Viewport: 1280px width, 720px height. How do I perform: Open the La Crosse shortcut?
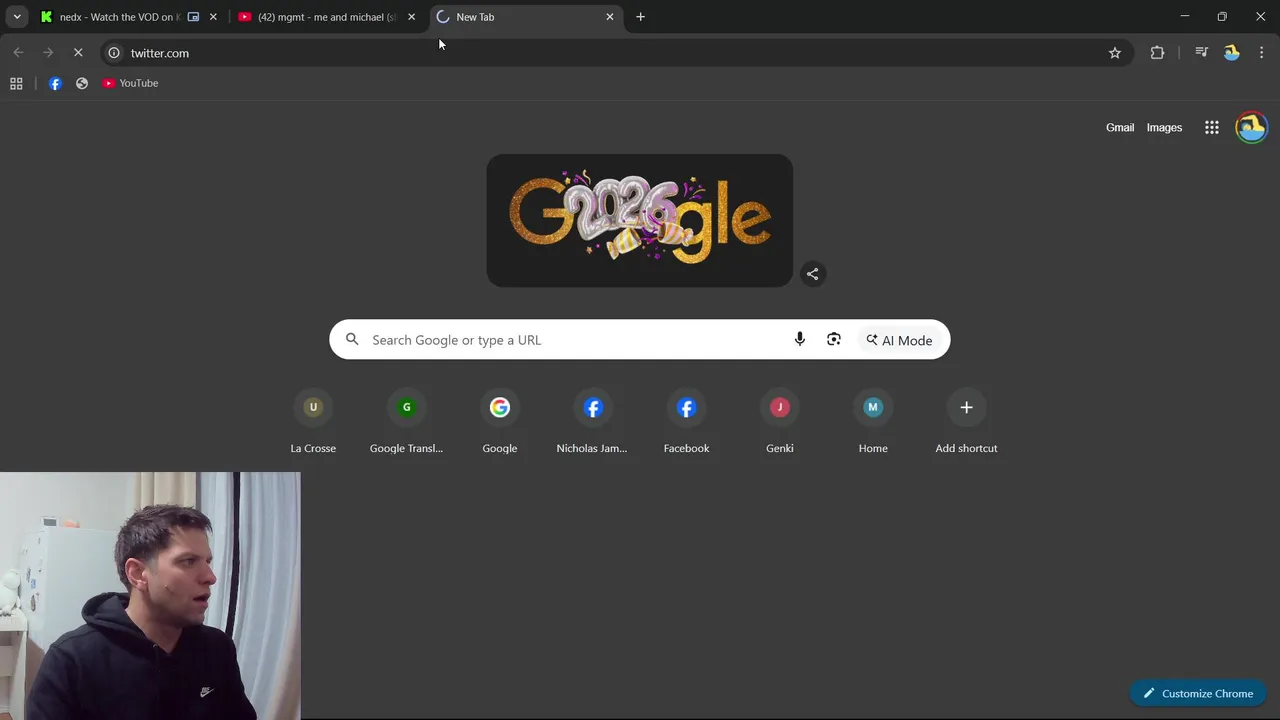(313, 422)
